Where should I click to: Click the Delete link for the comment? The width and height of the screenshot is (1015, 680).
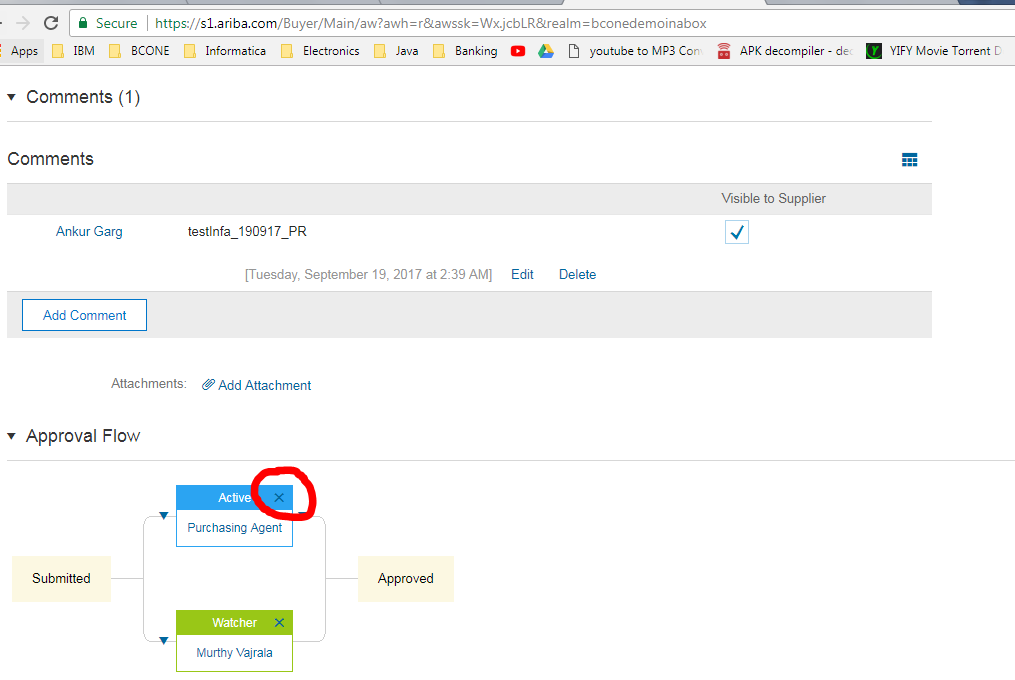pos(577,275)
